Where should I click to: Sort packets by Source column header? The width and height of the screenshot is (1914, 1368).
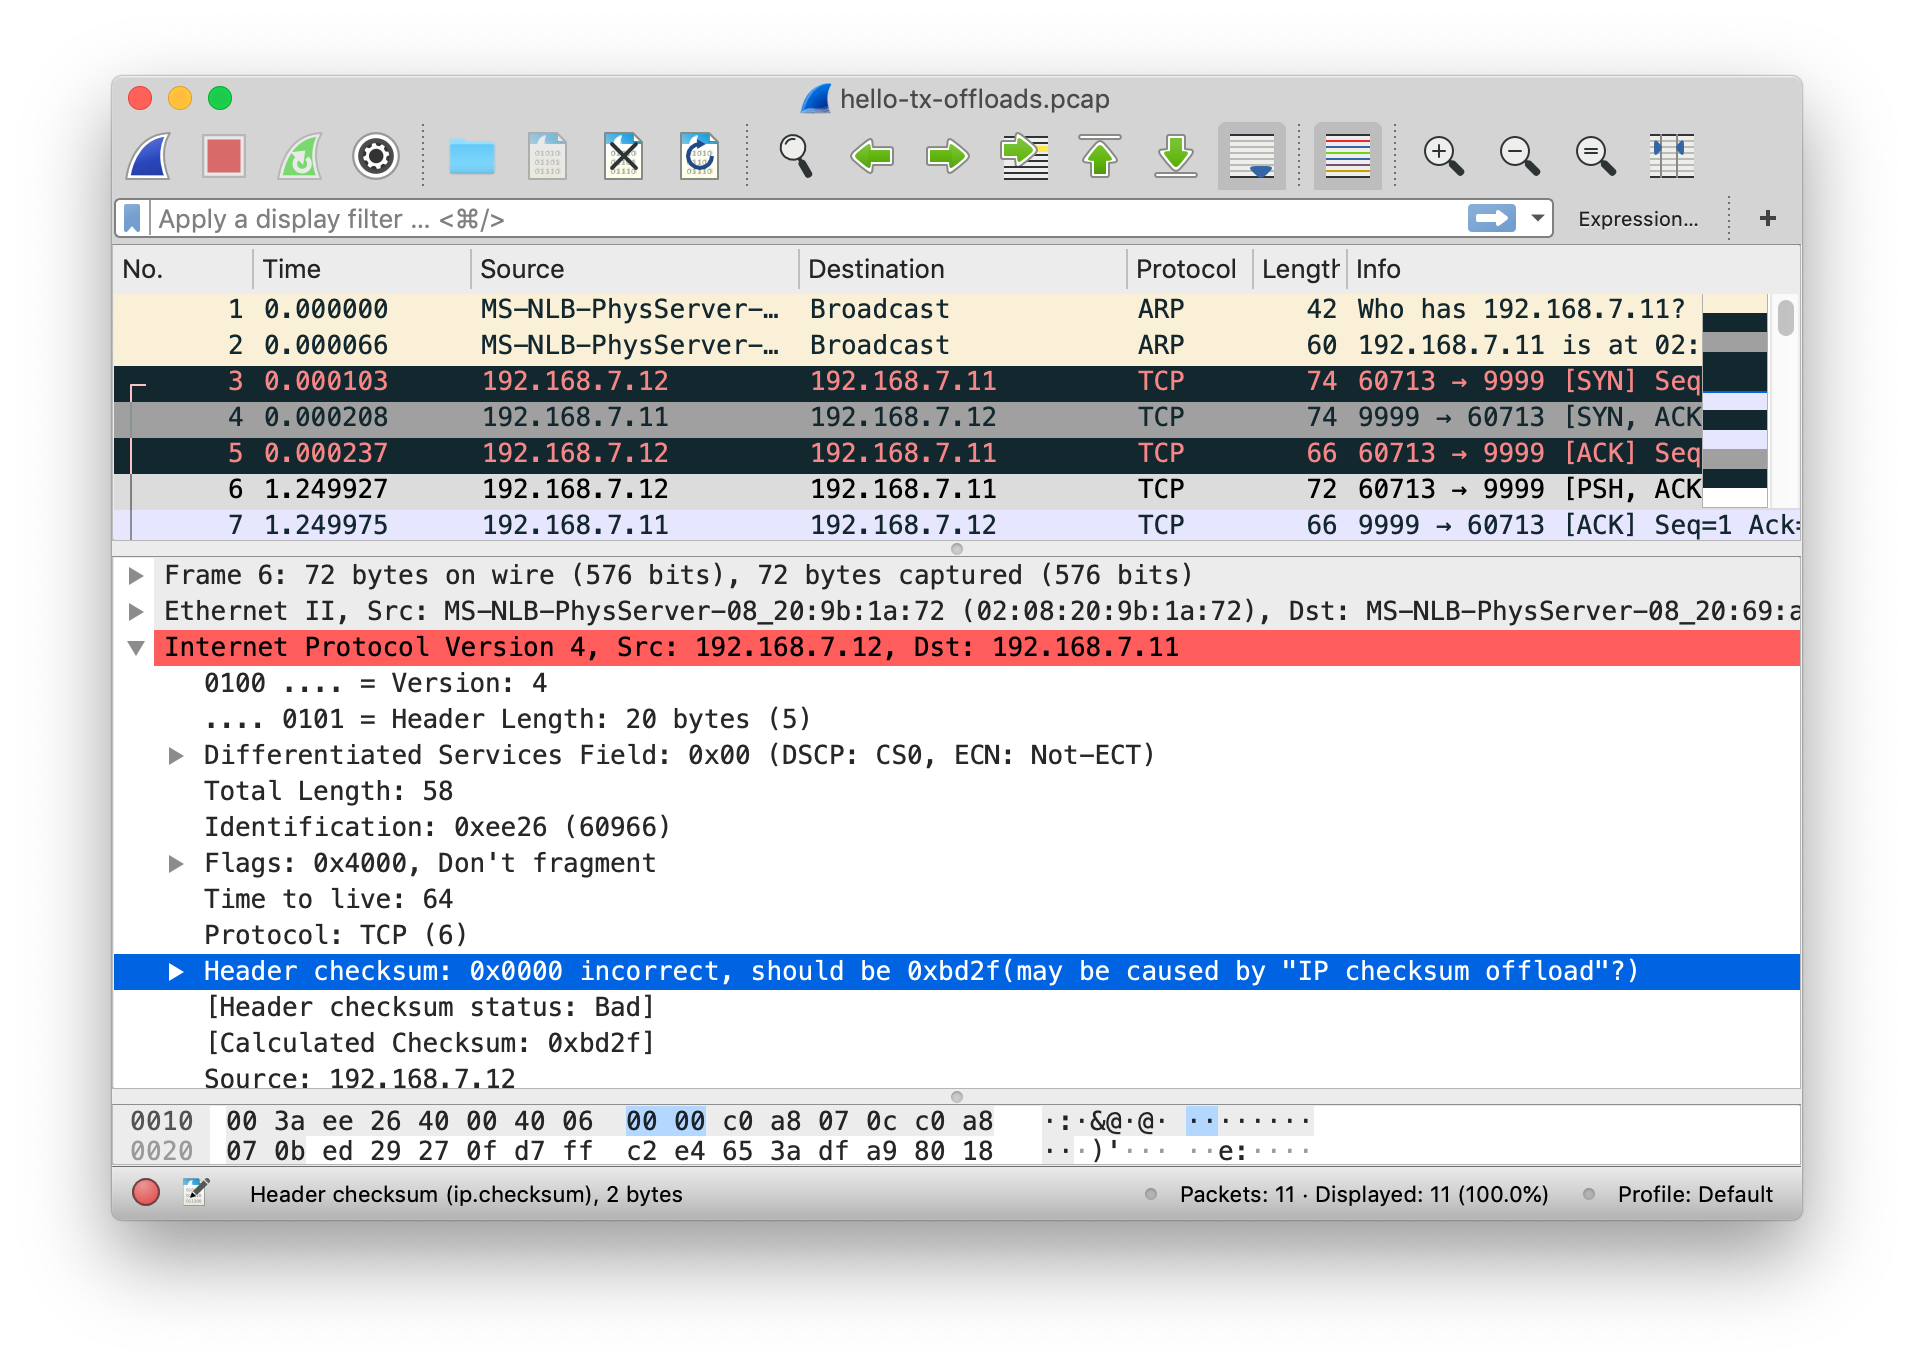(x=522, y=269)
